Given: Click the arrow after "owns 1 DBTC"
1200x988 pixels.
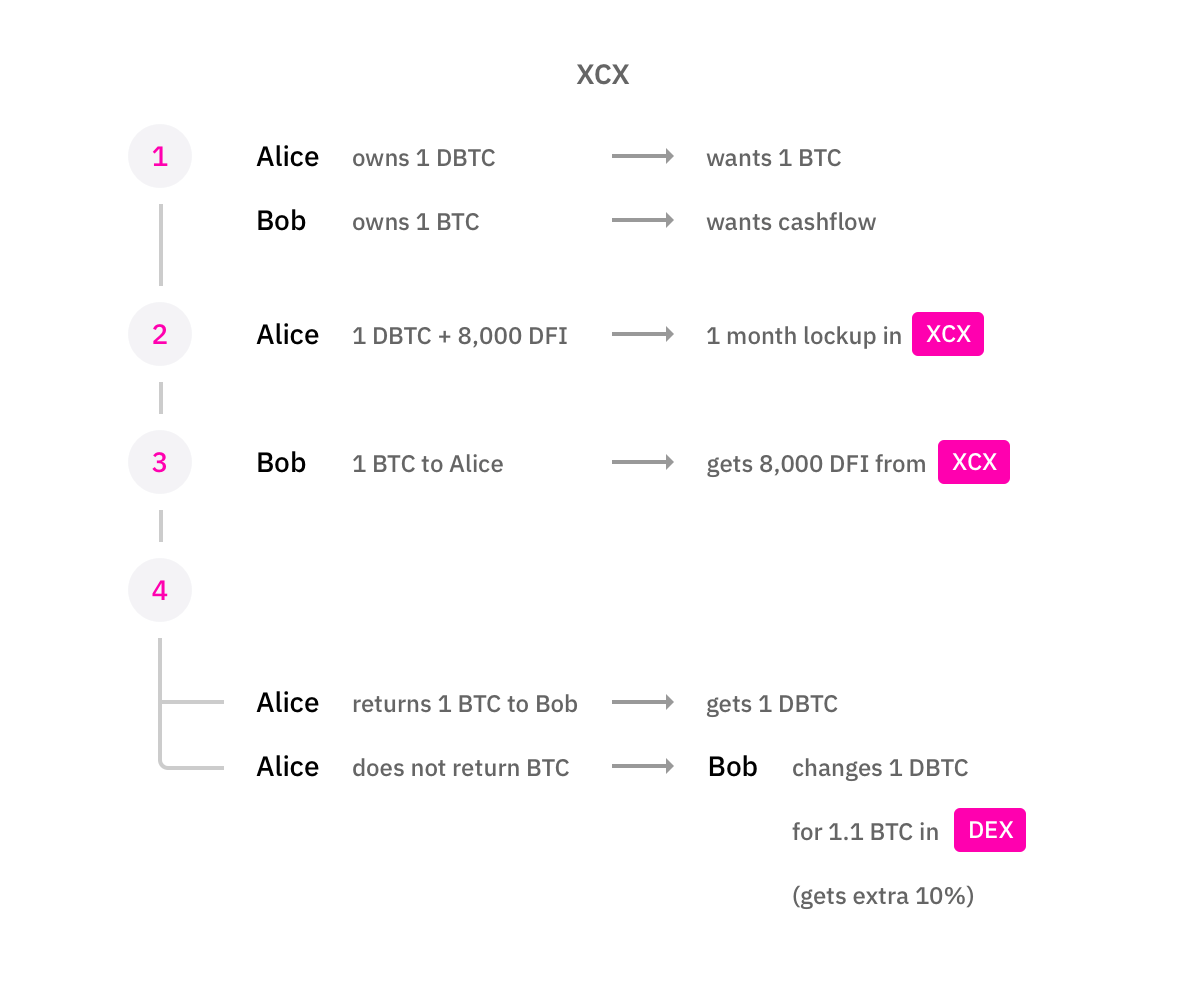Looking at the screenshot, I should (x=643, y=157).
